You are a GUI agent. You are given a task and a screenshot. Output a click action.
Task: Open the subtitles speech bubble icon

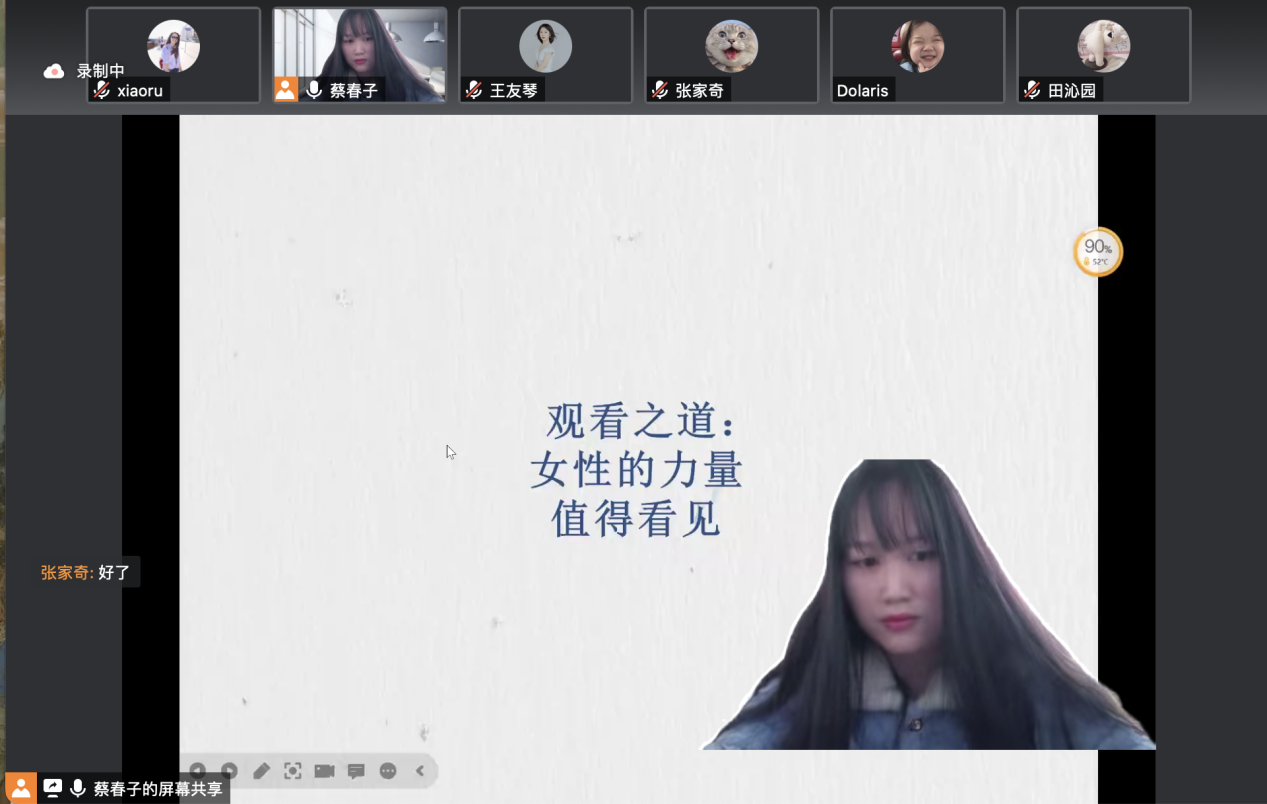point(356,771)
